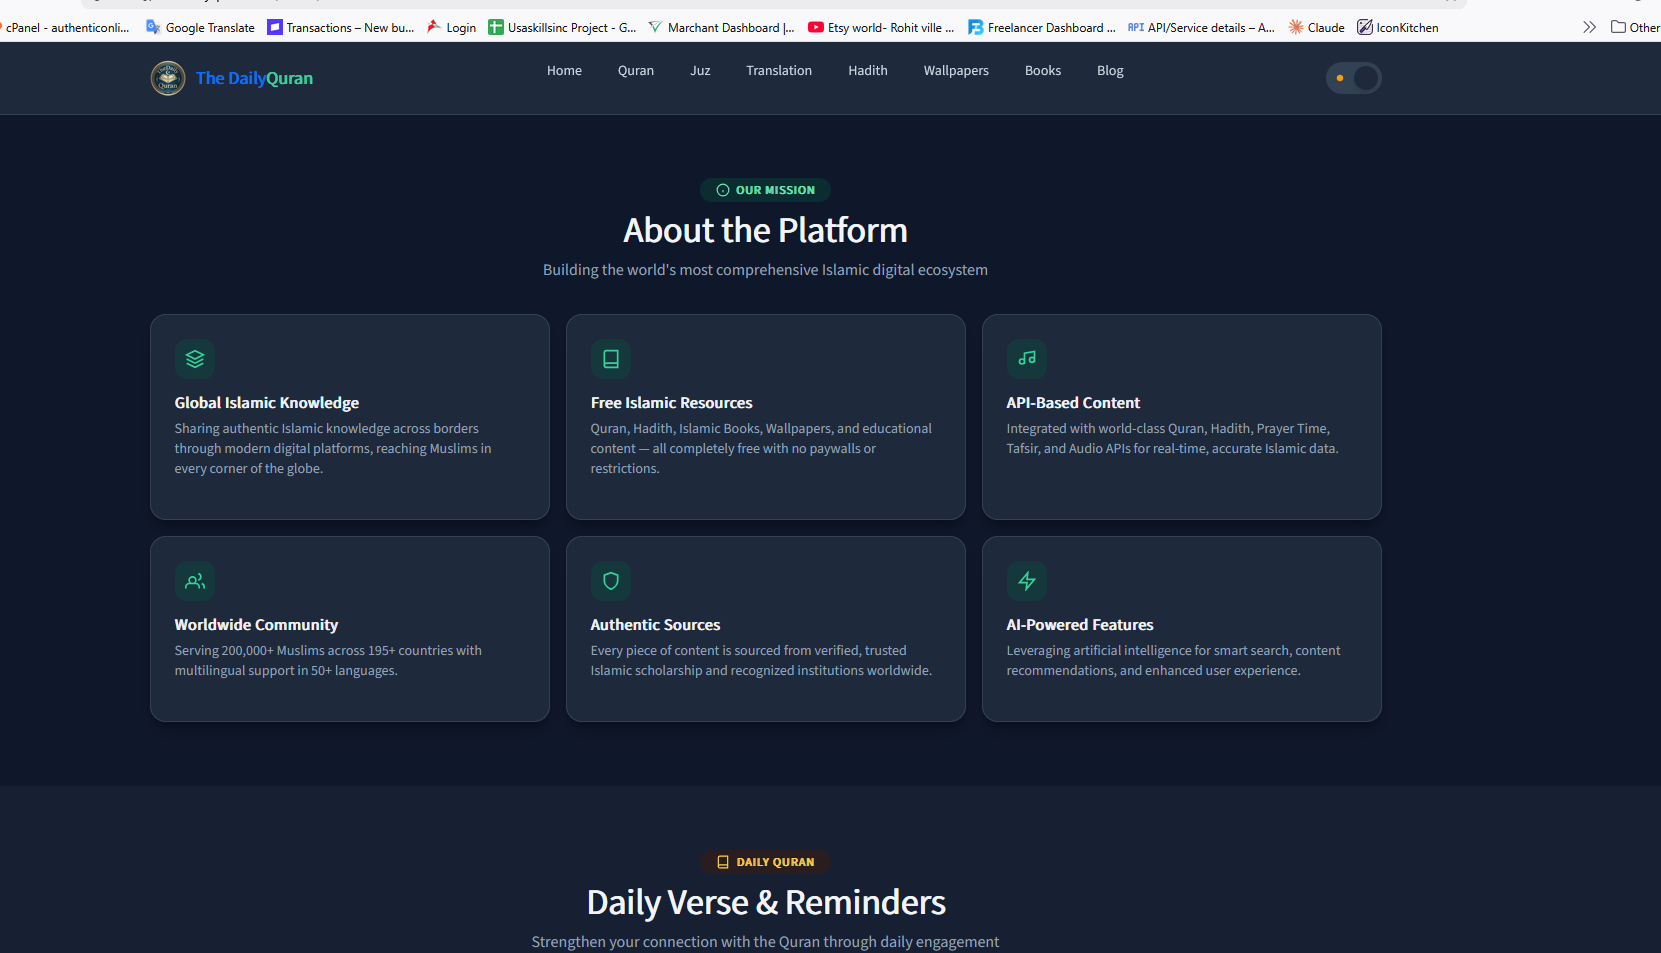Screen dimensions: 1661x953
Task: Select Translation in the navbar
Action: tap(779, 71)
